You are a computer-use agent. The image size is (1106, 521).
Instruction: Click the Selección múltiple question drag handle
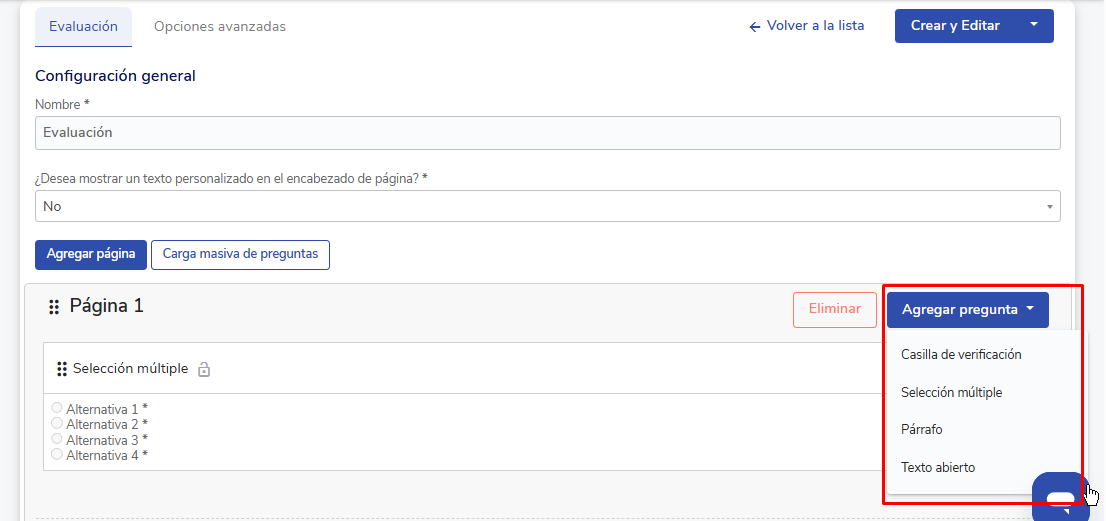(x=62, y=369)
